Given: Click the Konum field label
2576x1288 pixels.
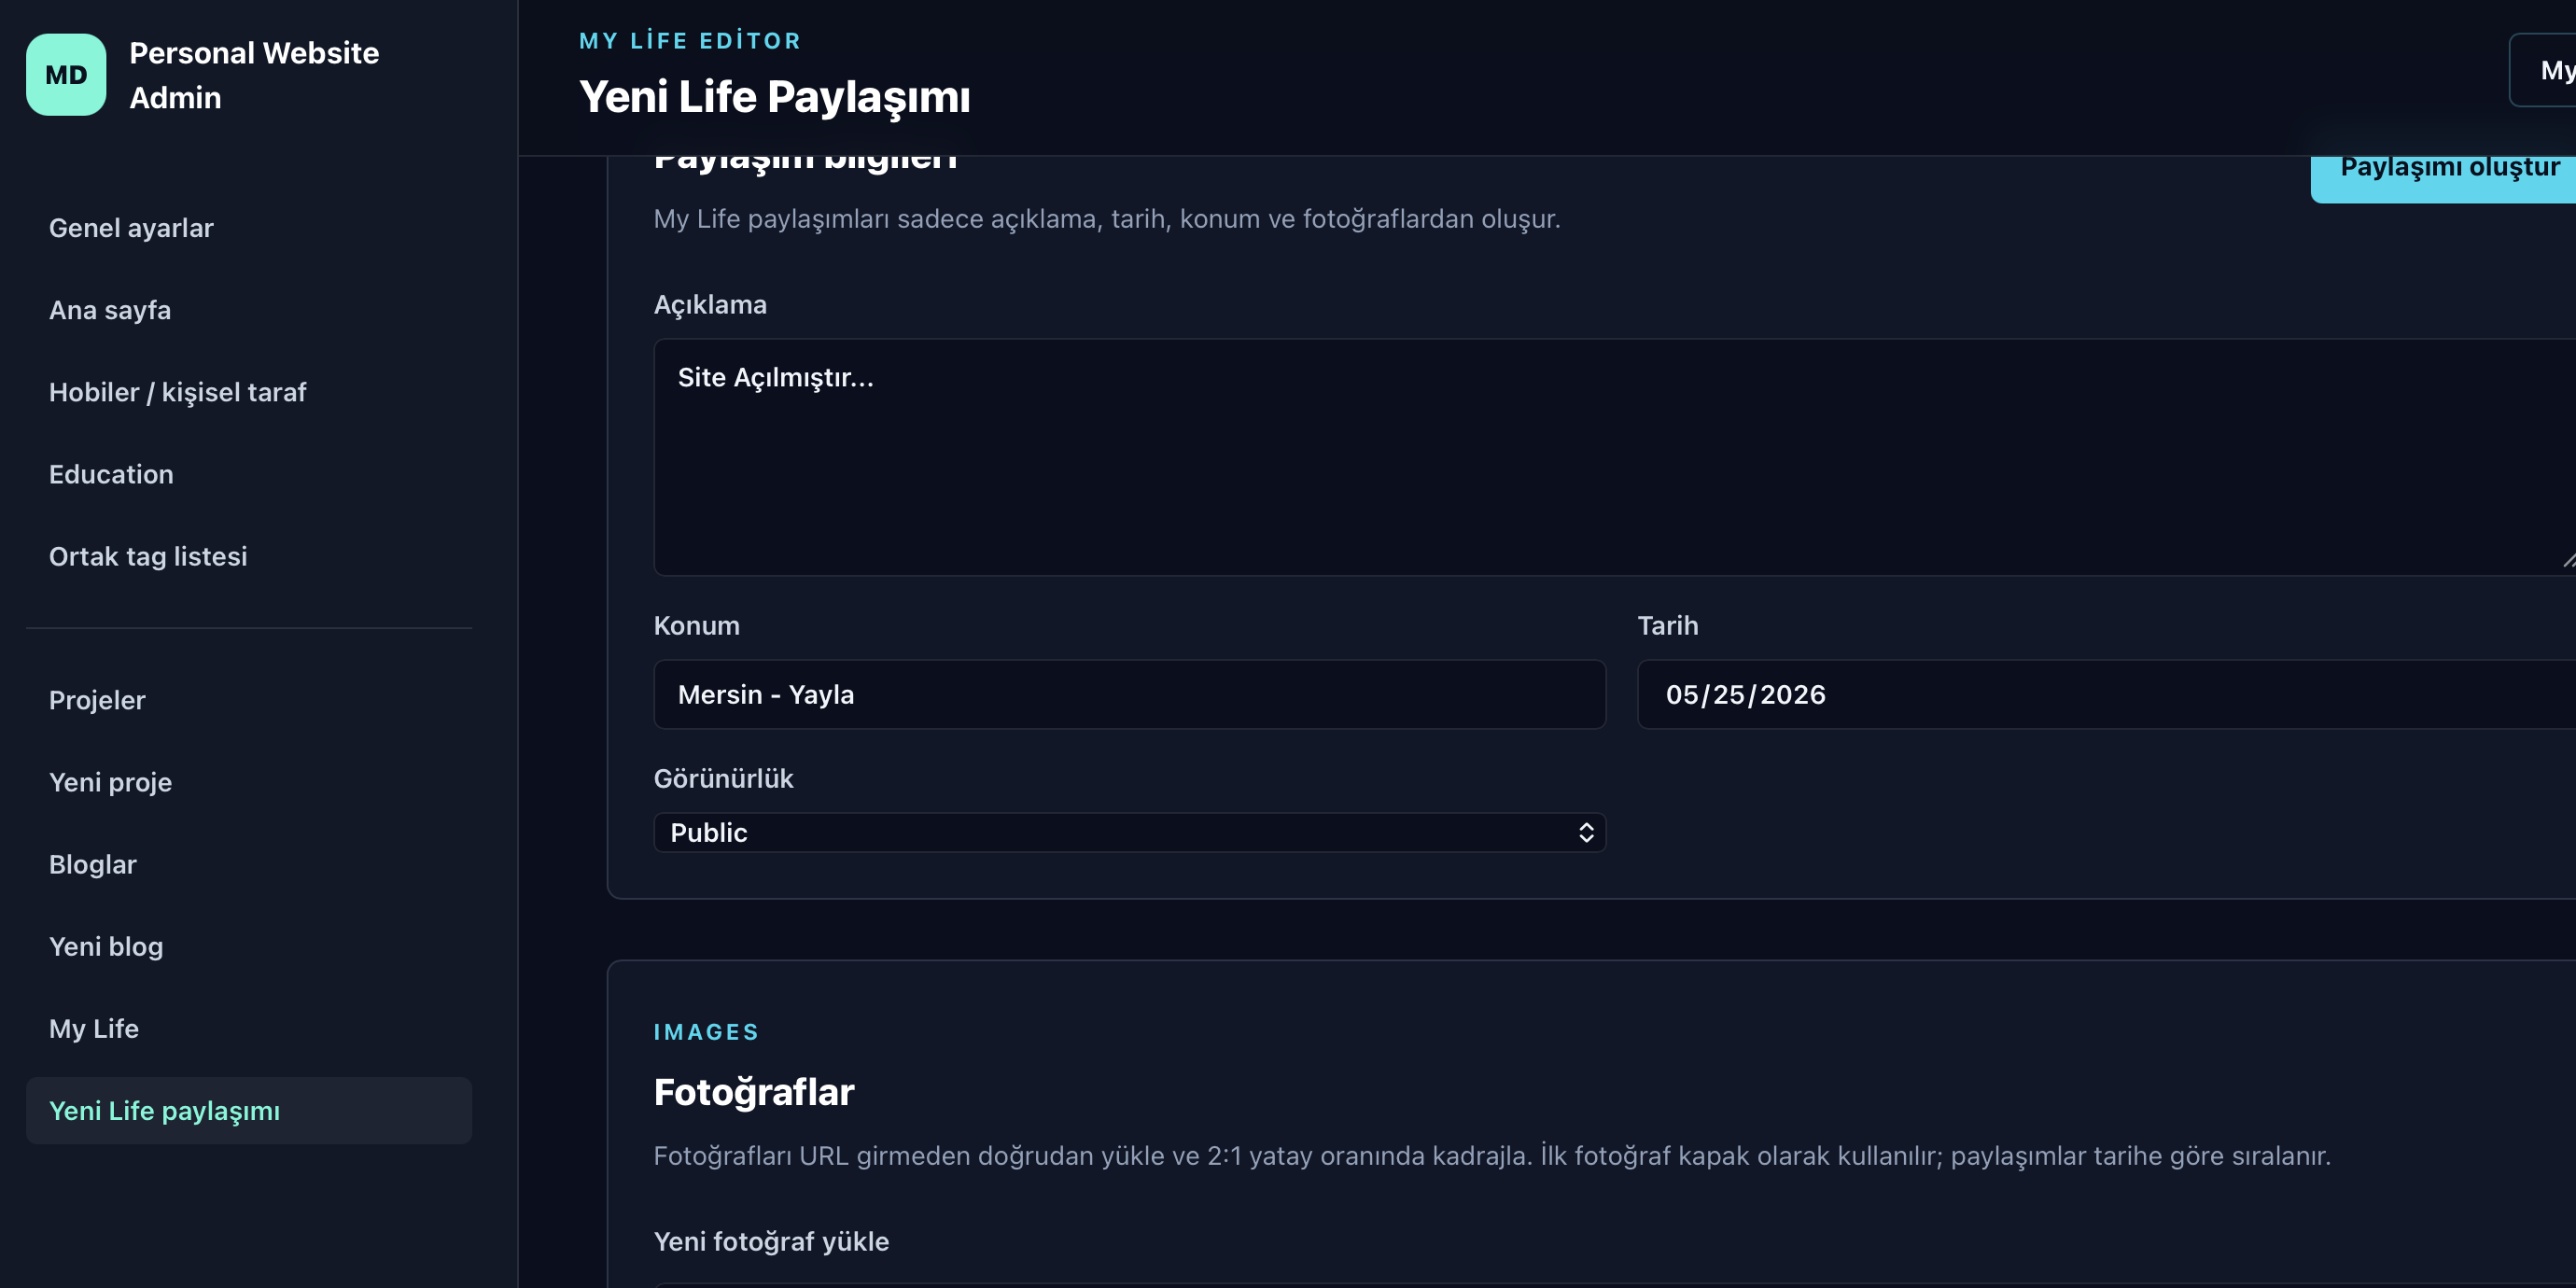Looking at the screenshot, I should coord(697,626).
